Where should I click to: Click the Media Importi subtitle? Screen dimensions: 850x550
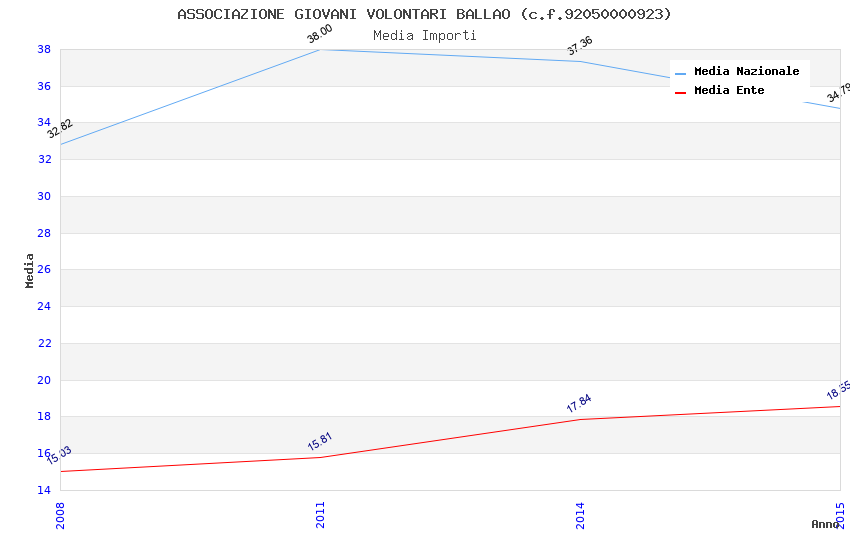coord(424,35)
